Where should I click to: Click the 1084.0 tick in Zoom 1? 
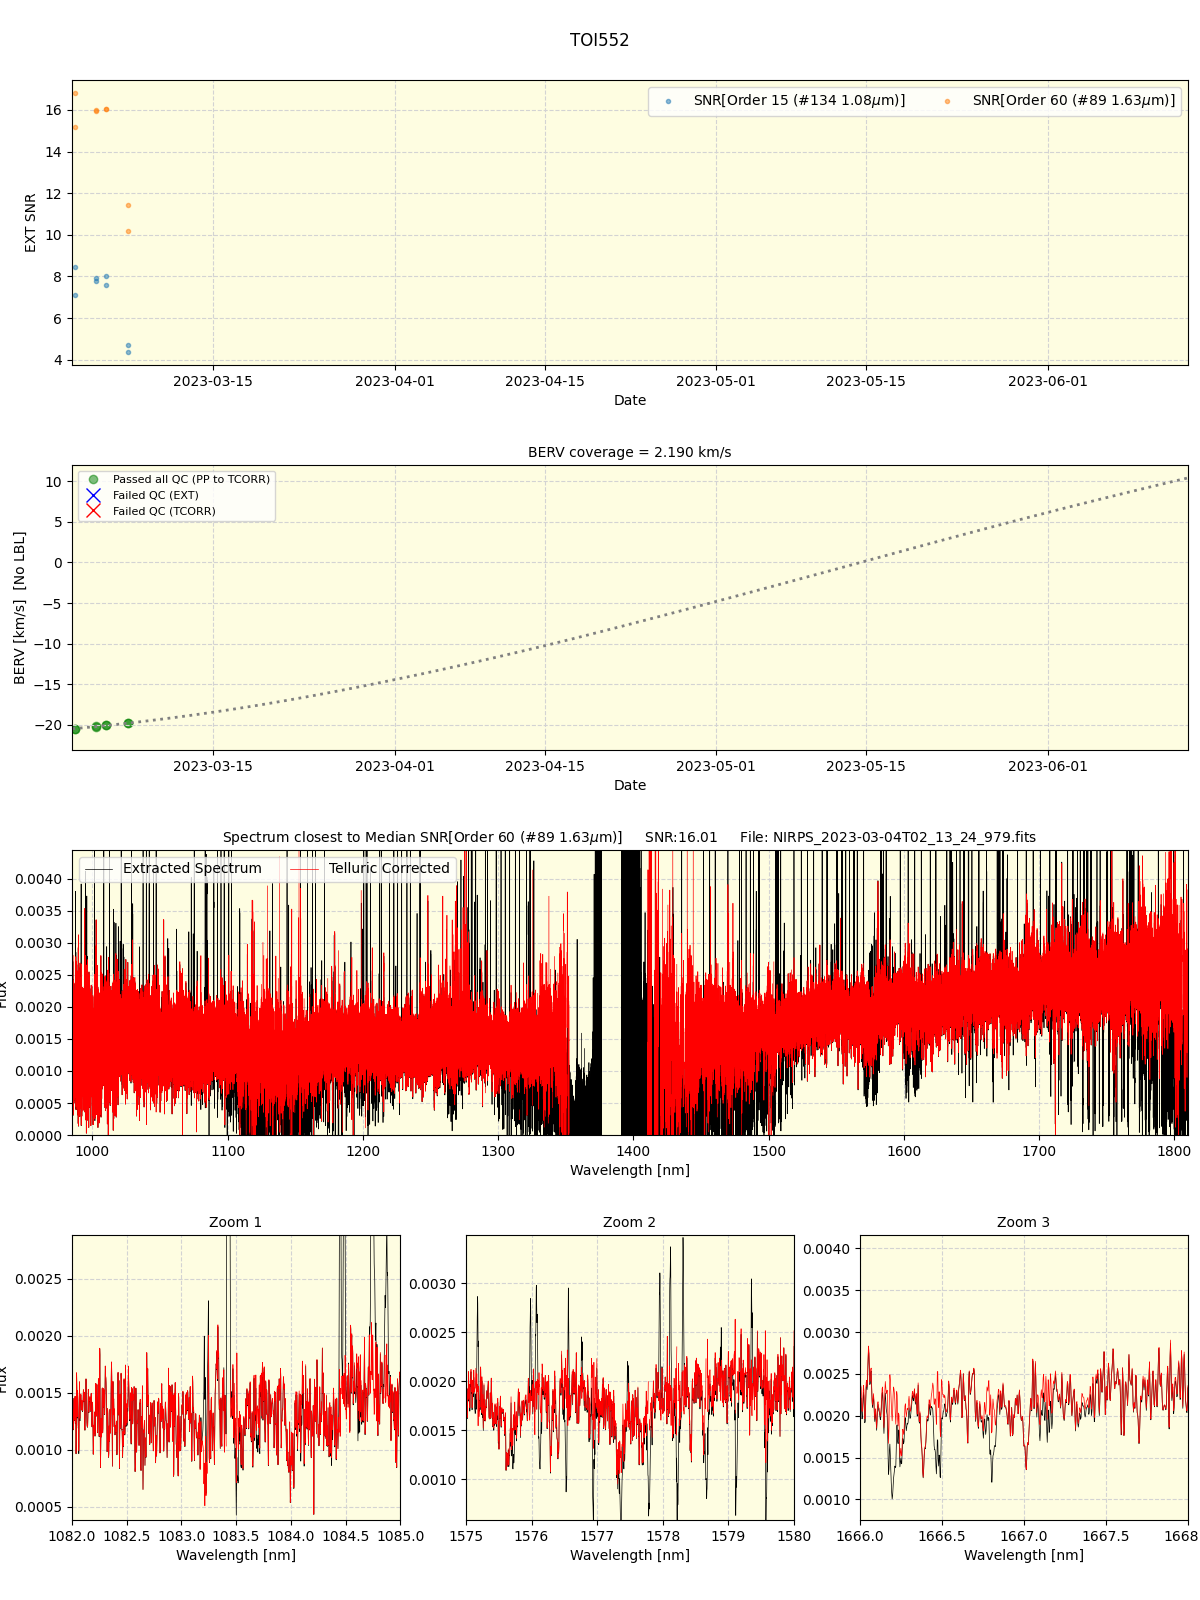tap(290, 1536)
